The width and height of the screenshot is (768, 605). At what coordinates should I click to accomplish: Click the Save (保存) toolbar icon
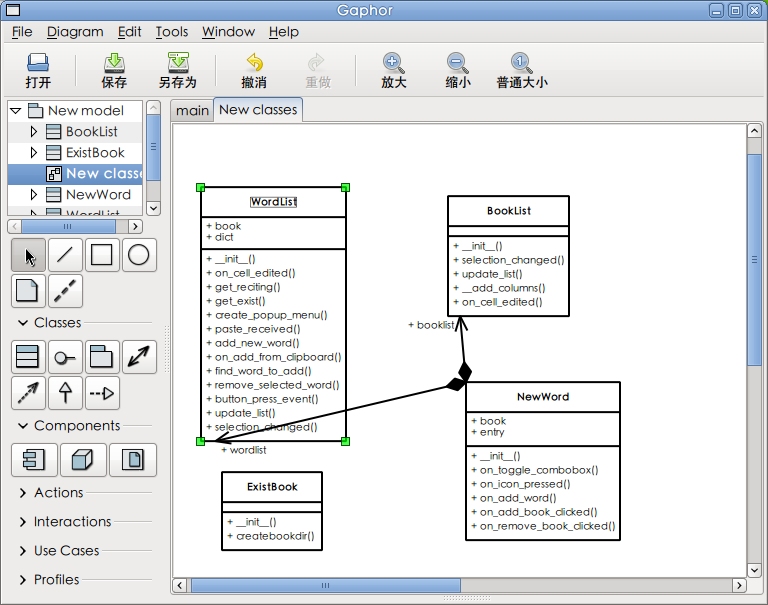point(114,70)
